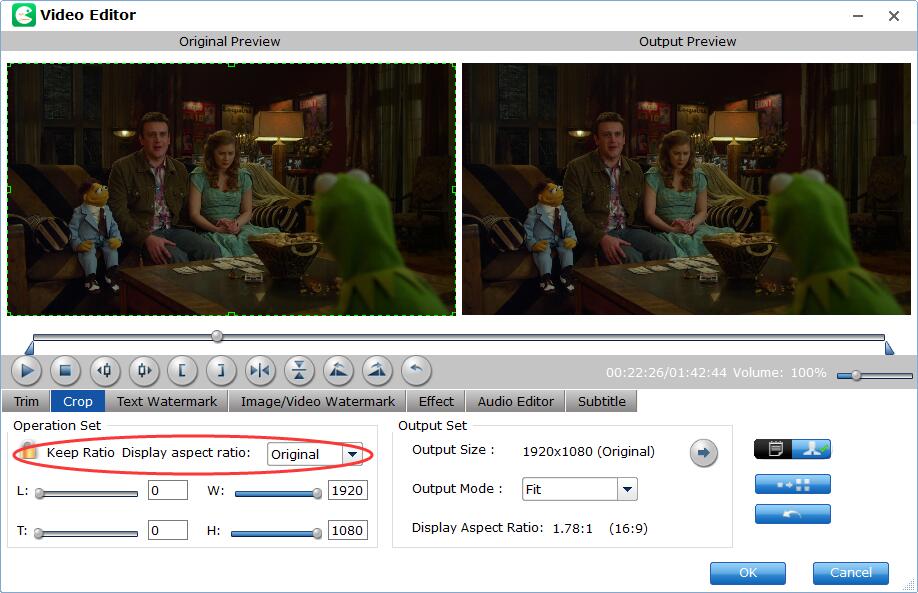Select the Crop tab

(78, 402)
